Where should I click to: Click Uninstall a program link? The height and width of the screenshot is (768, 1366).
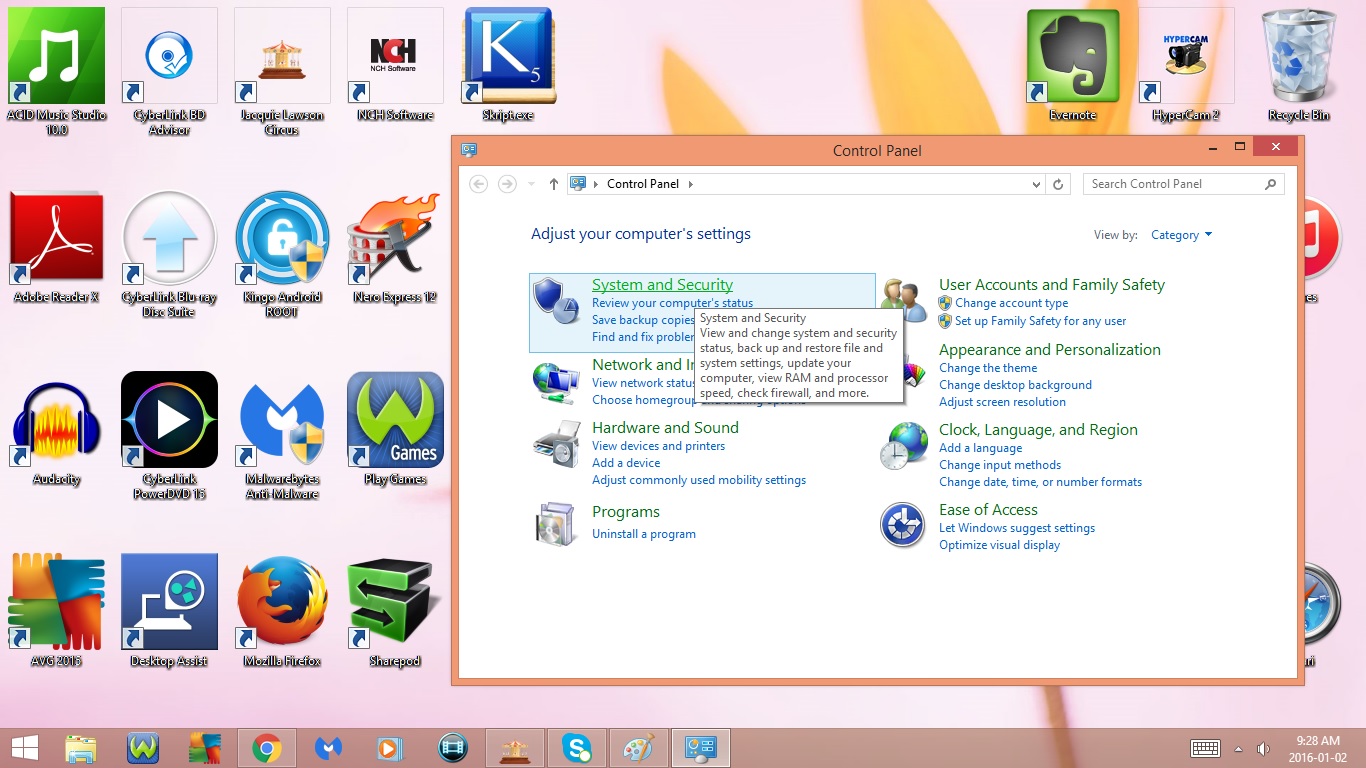coord(644,534)
